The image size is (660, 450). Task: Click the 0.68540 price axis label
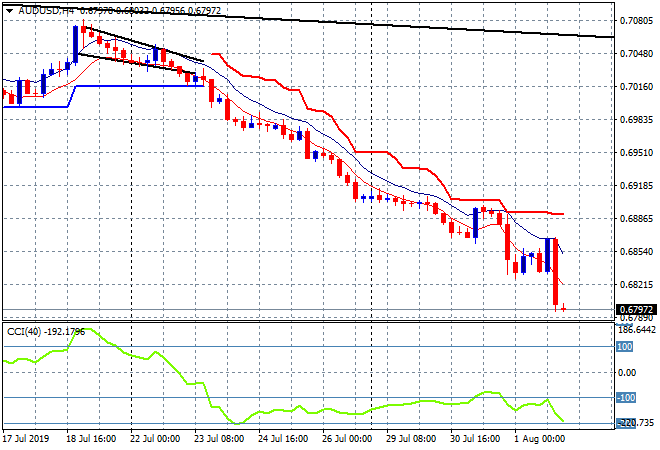coord(636,252)
